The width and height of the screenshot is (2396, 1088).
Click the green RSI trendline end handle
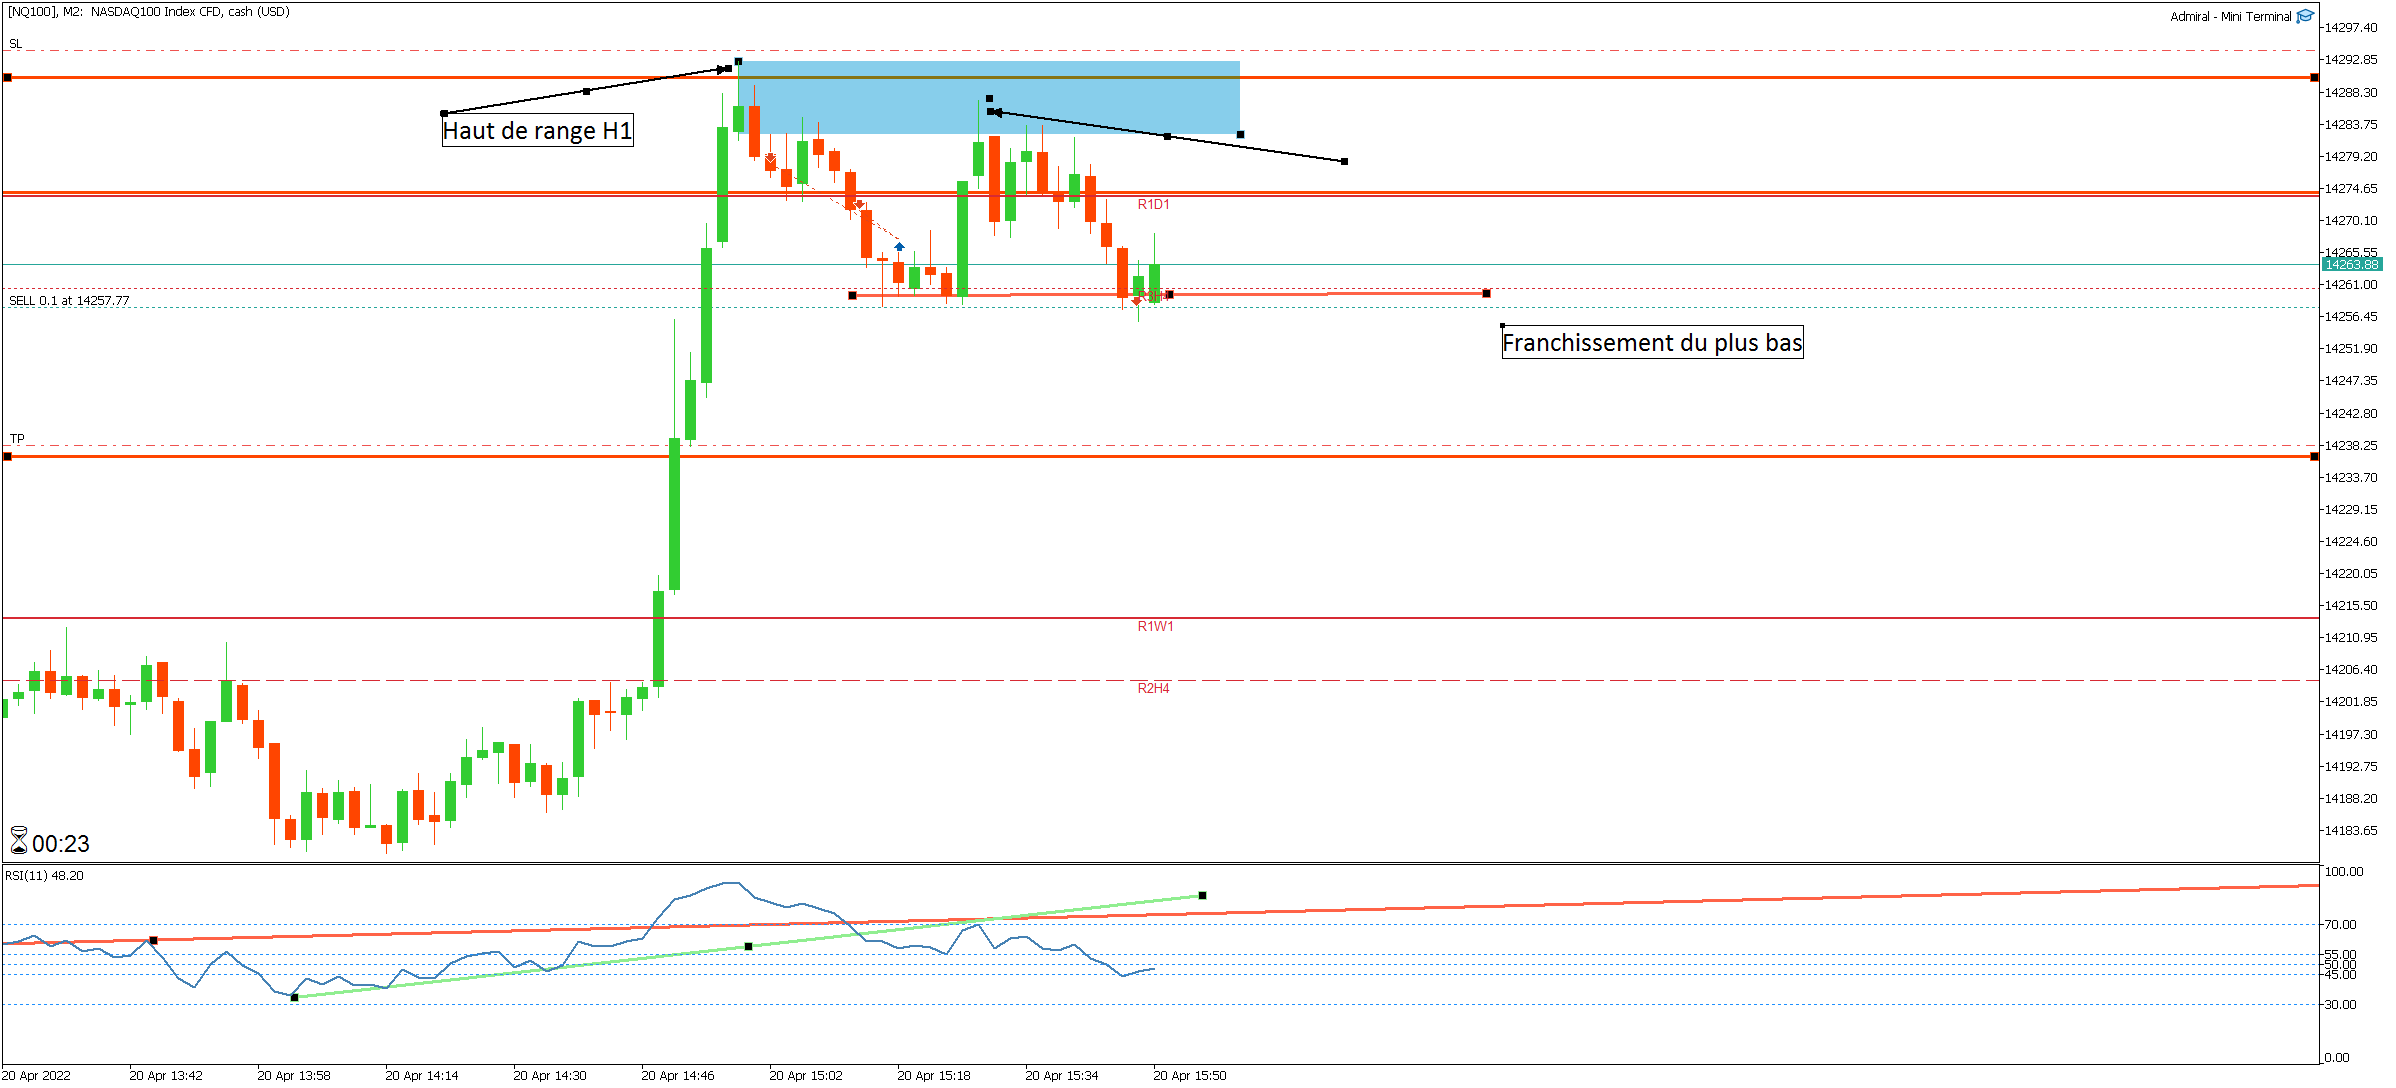pos(1202,895)
